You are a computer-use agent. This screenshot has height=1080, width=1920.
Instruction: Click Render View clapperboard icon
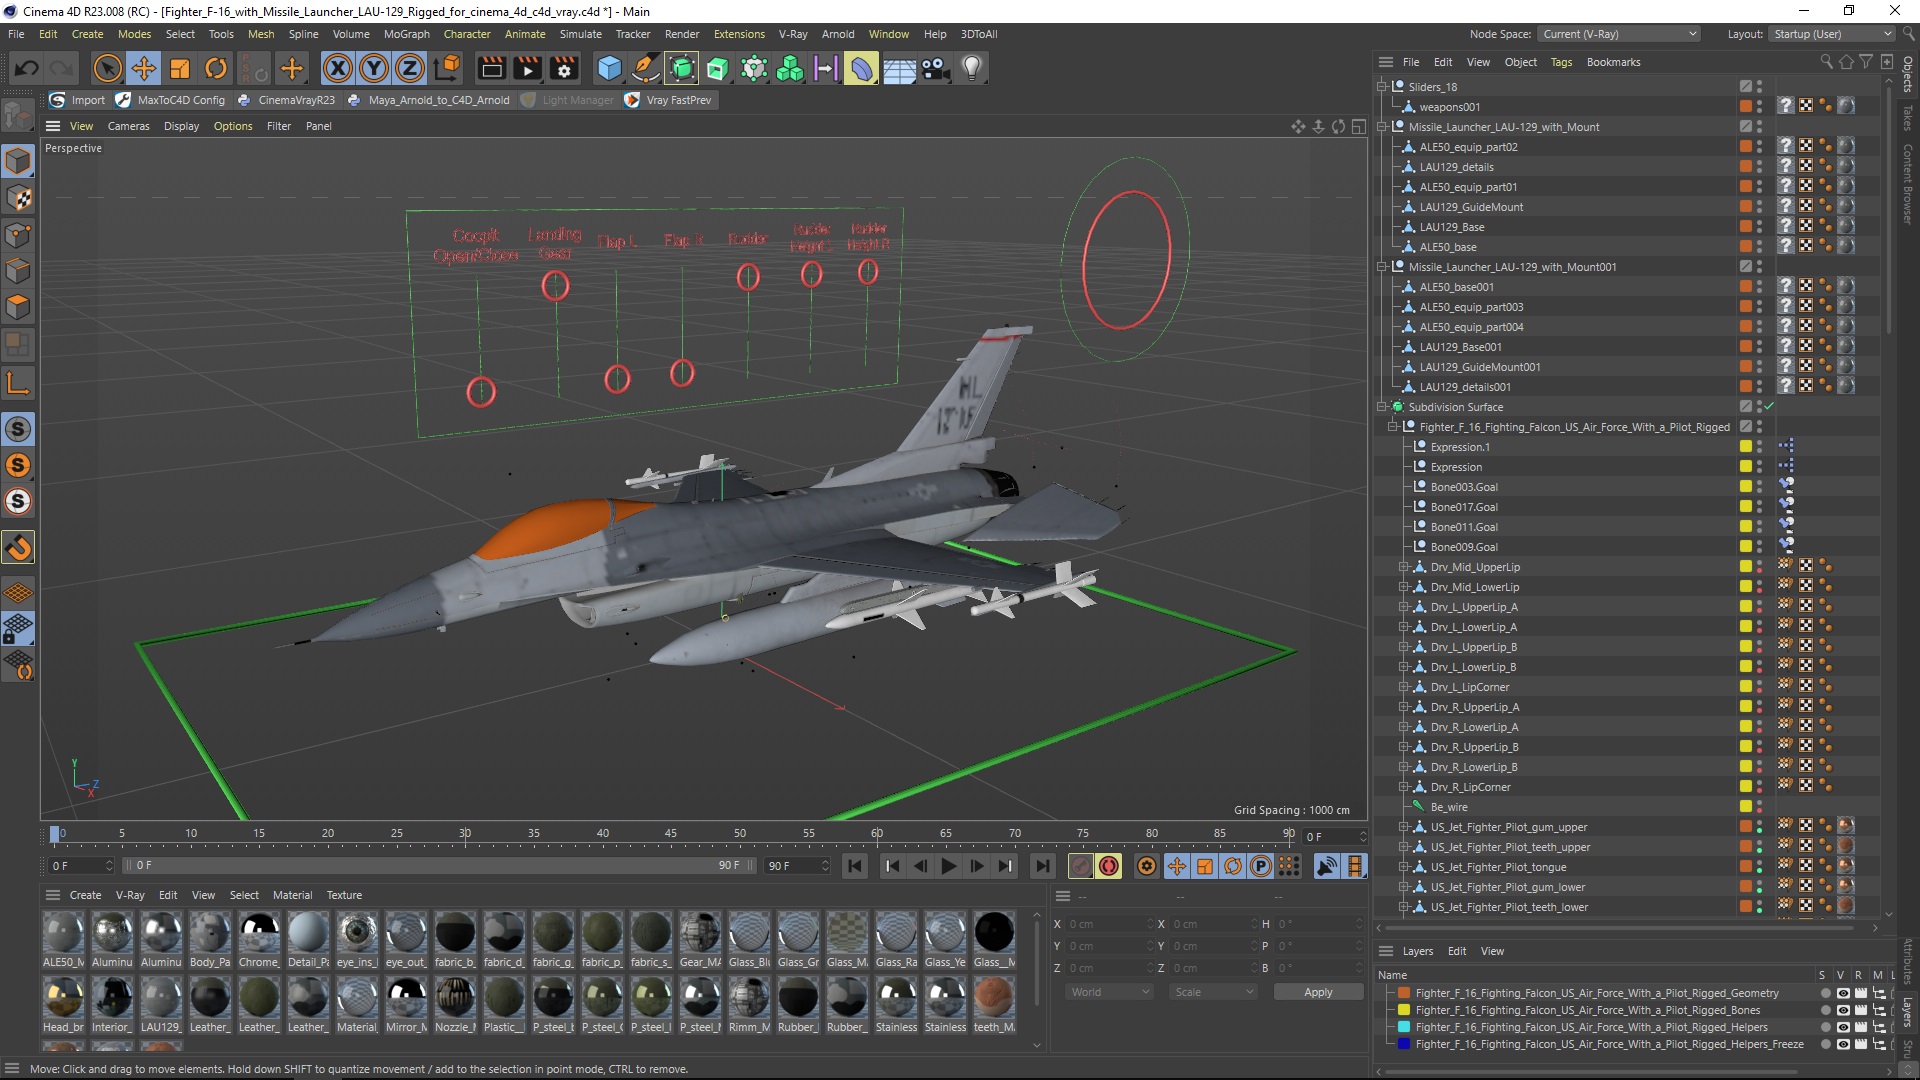point(491,68)
